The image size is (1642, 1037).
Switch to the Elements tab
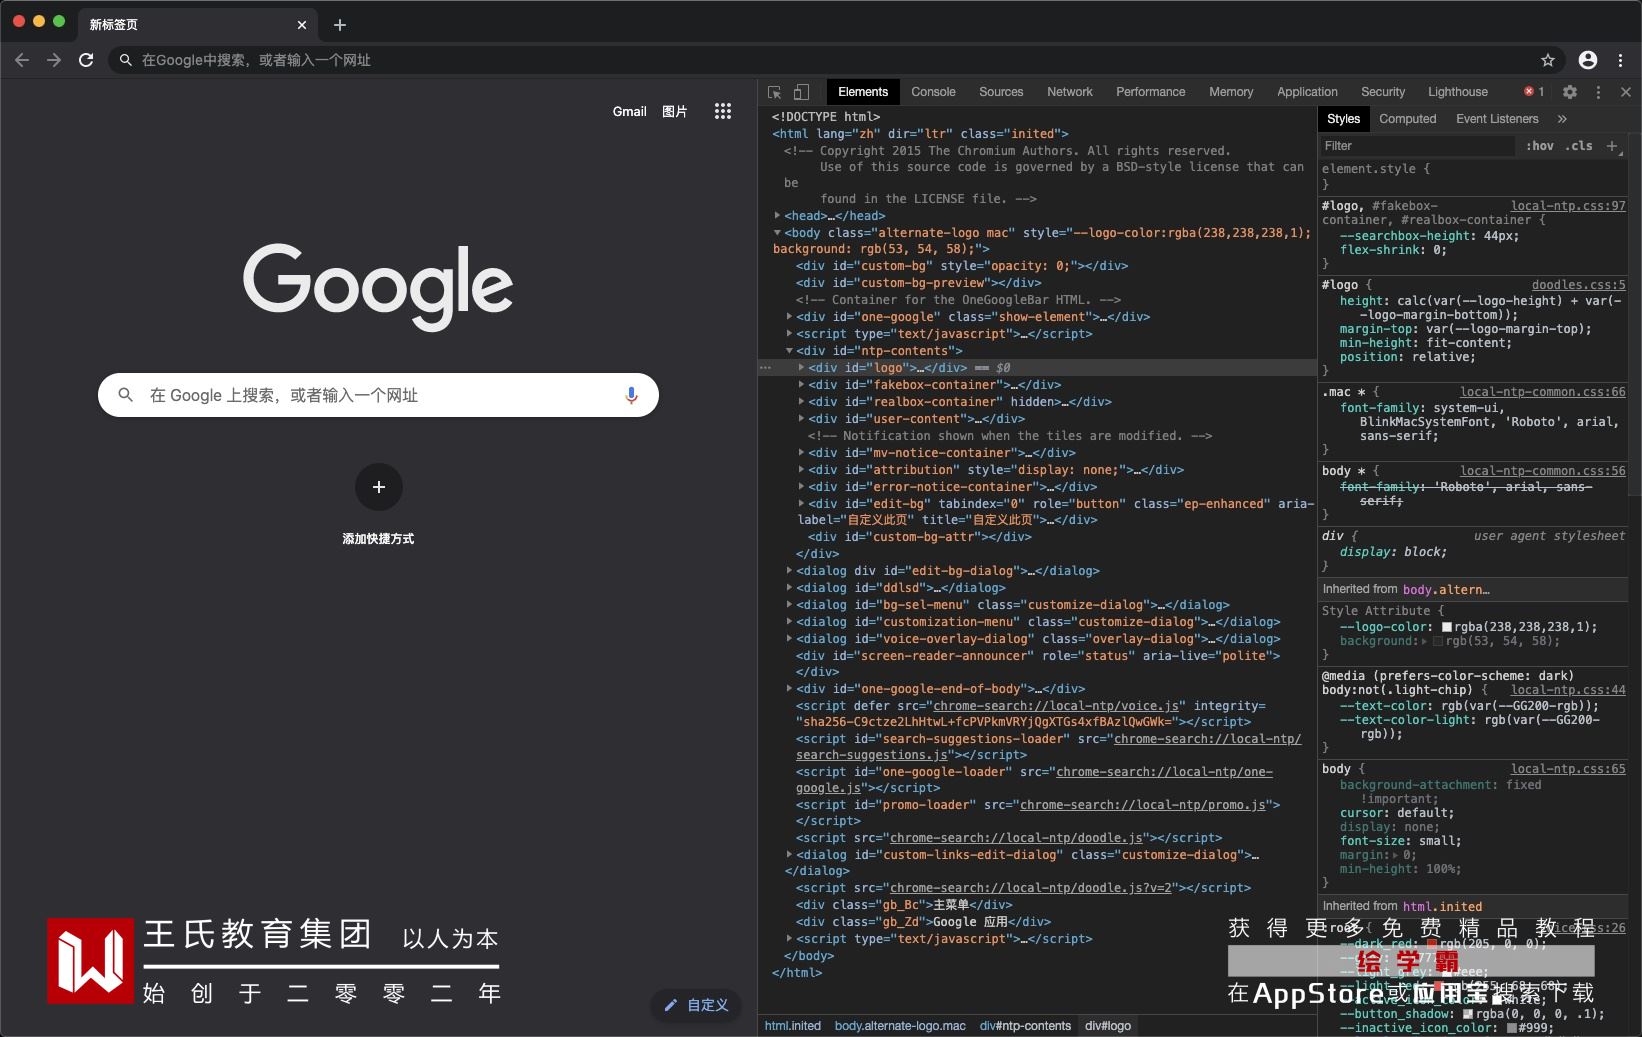point(863,92)
